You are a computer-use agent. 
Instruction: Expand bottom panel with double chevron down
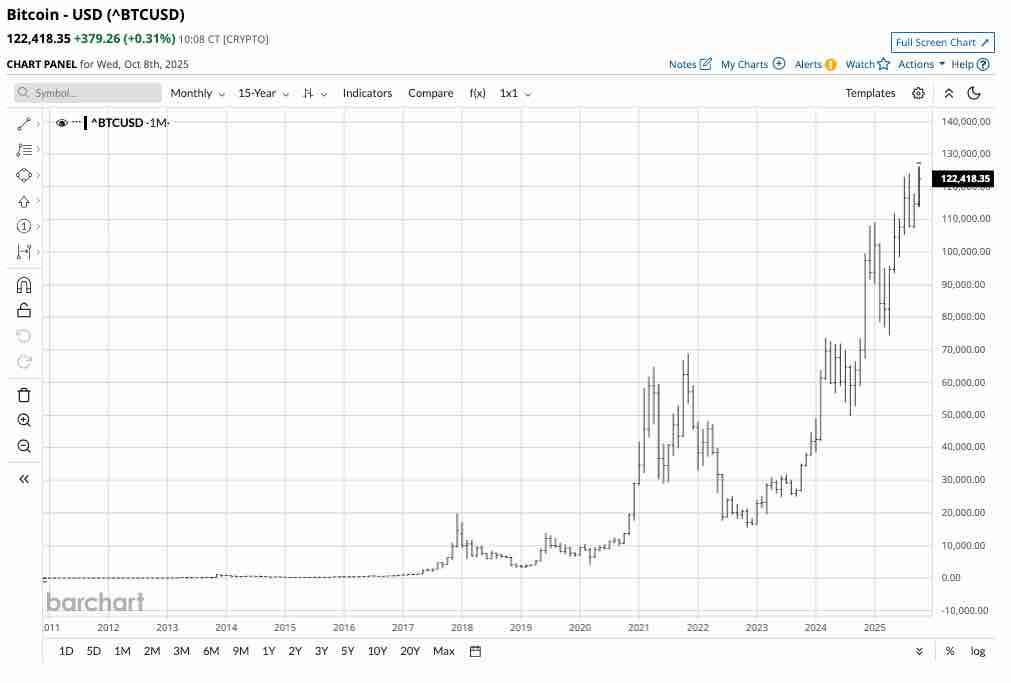click(919, 651)
